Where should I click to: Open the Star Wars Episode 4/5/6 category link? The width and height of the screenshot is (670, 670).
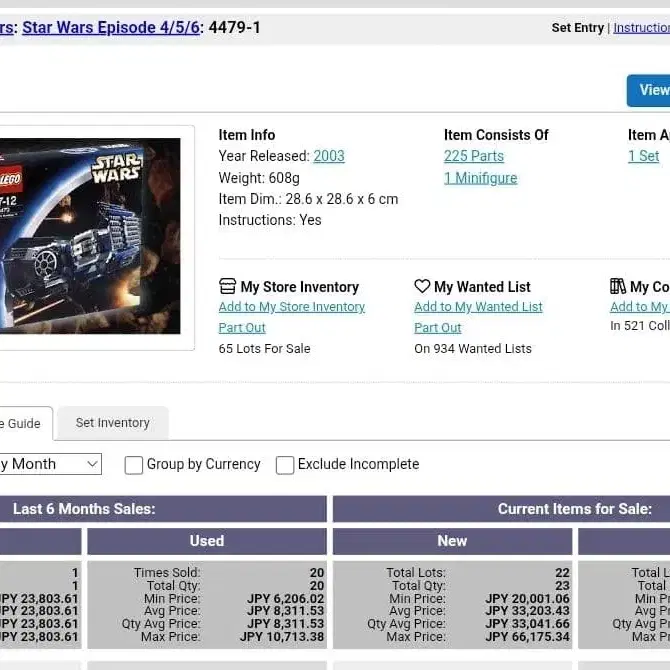[x=111, y=27]
